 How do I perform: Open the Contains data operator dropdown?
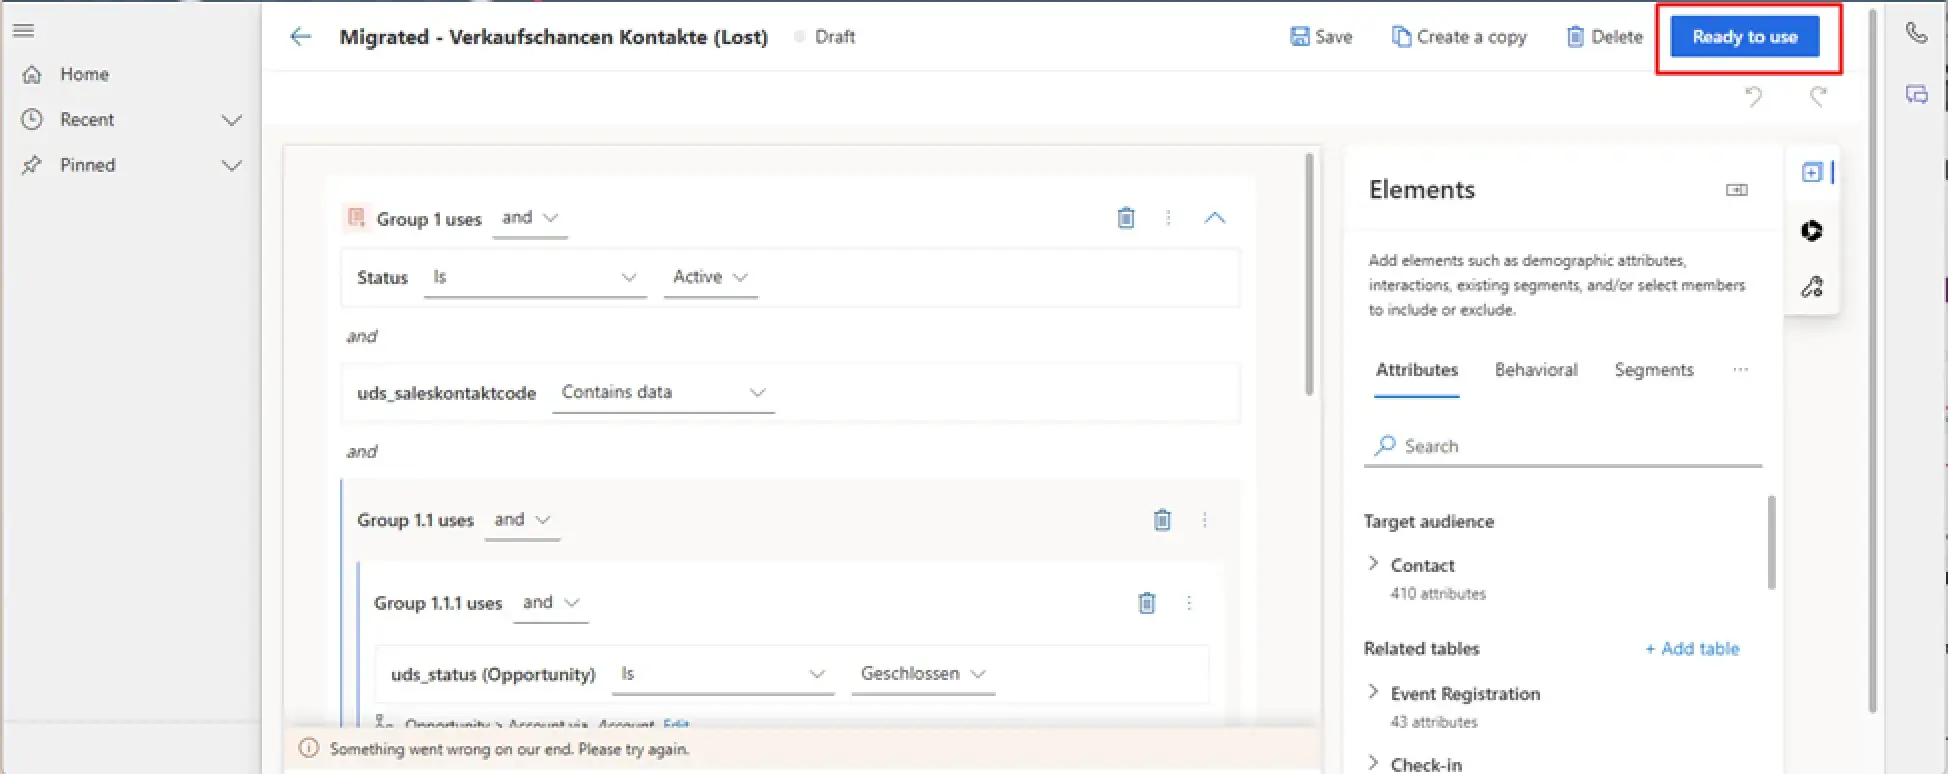tap(662, 393)
